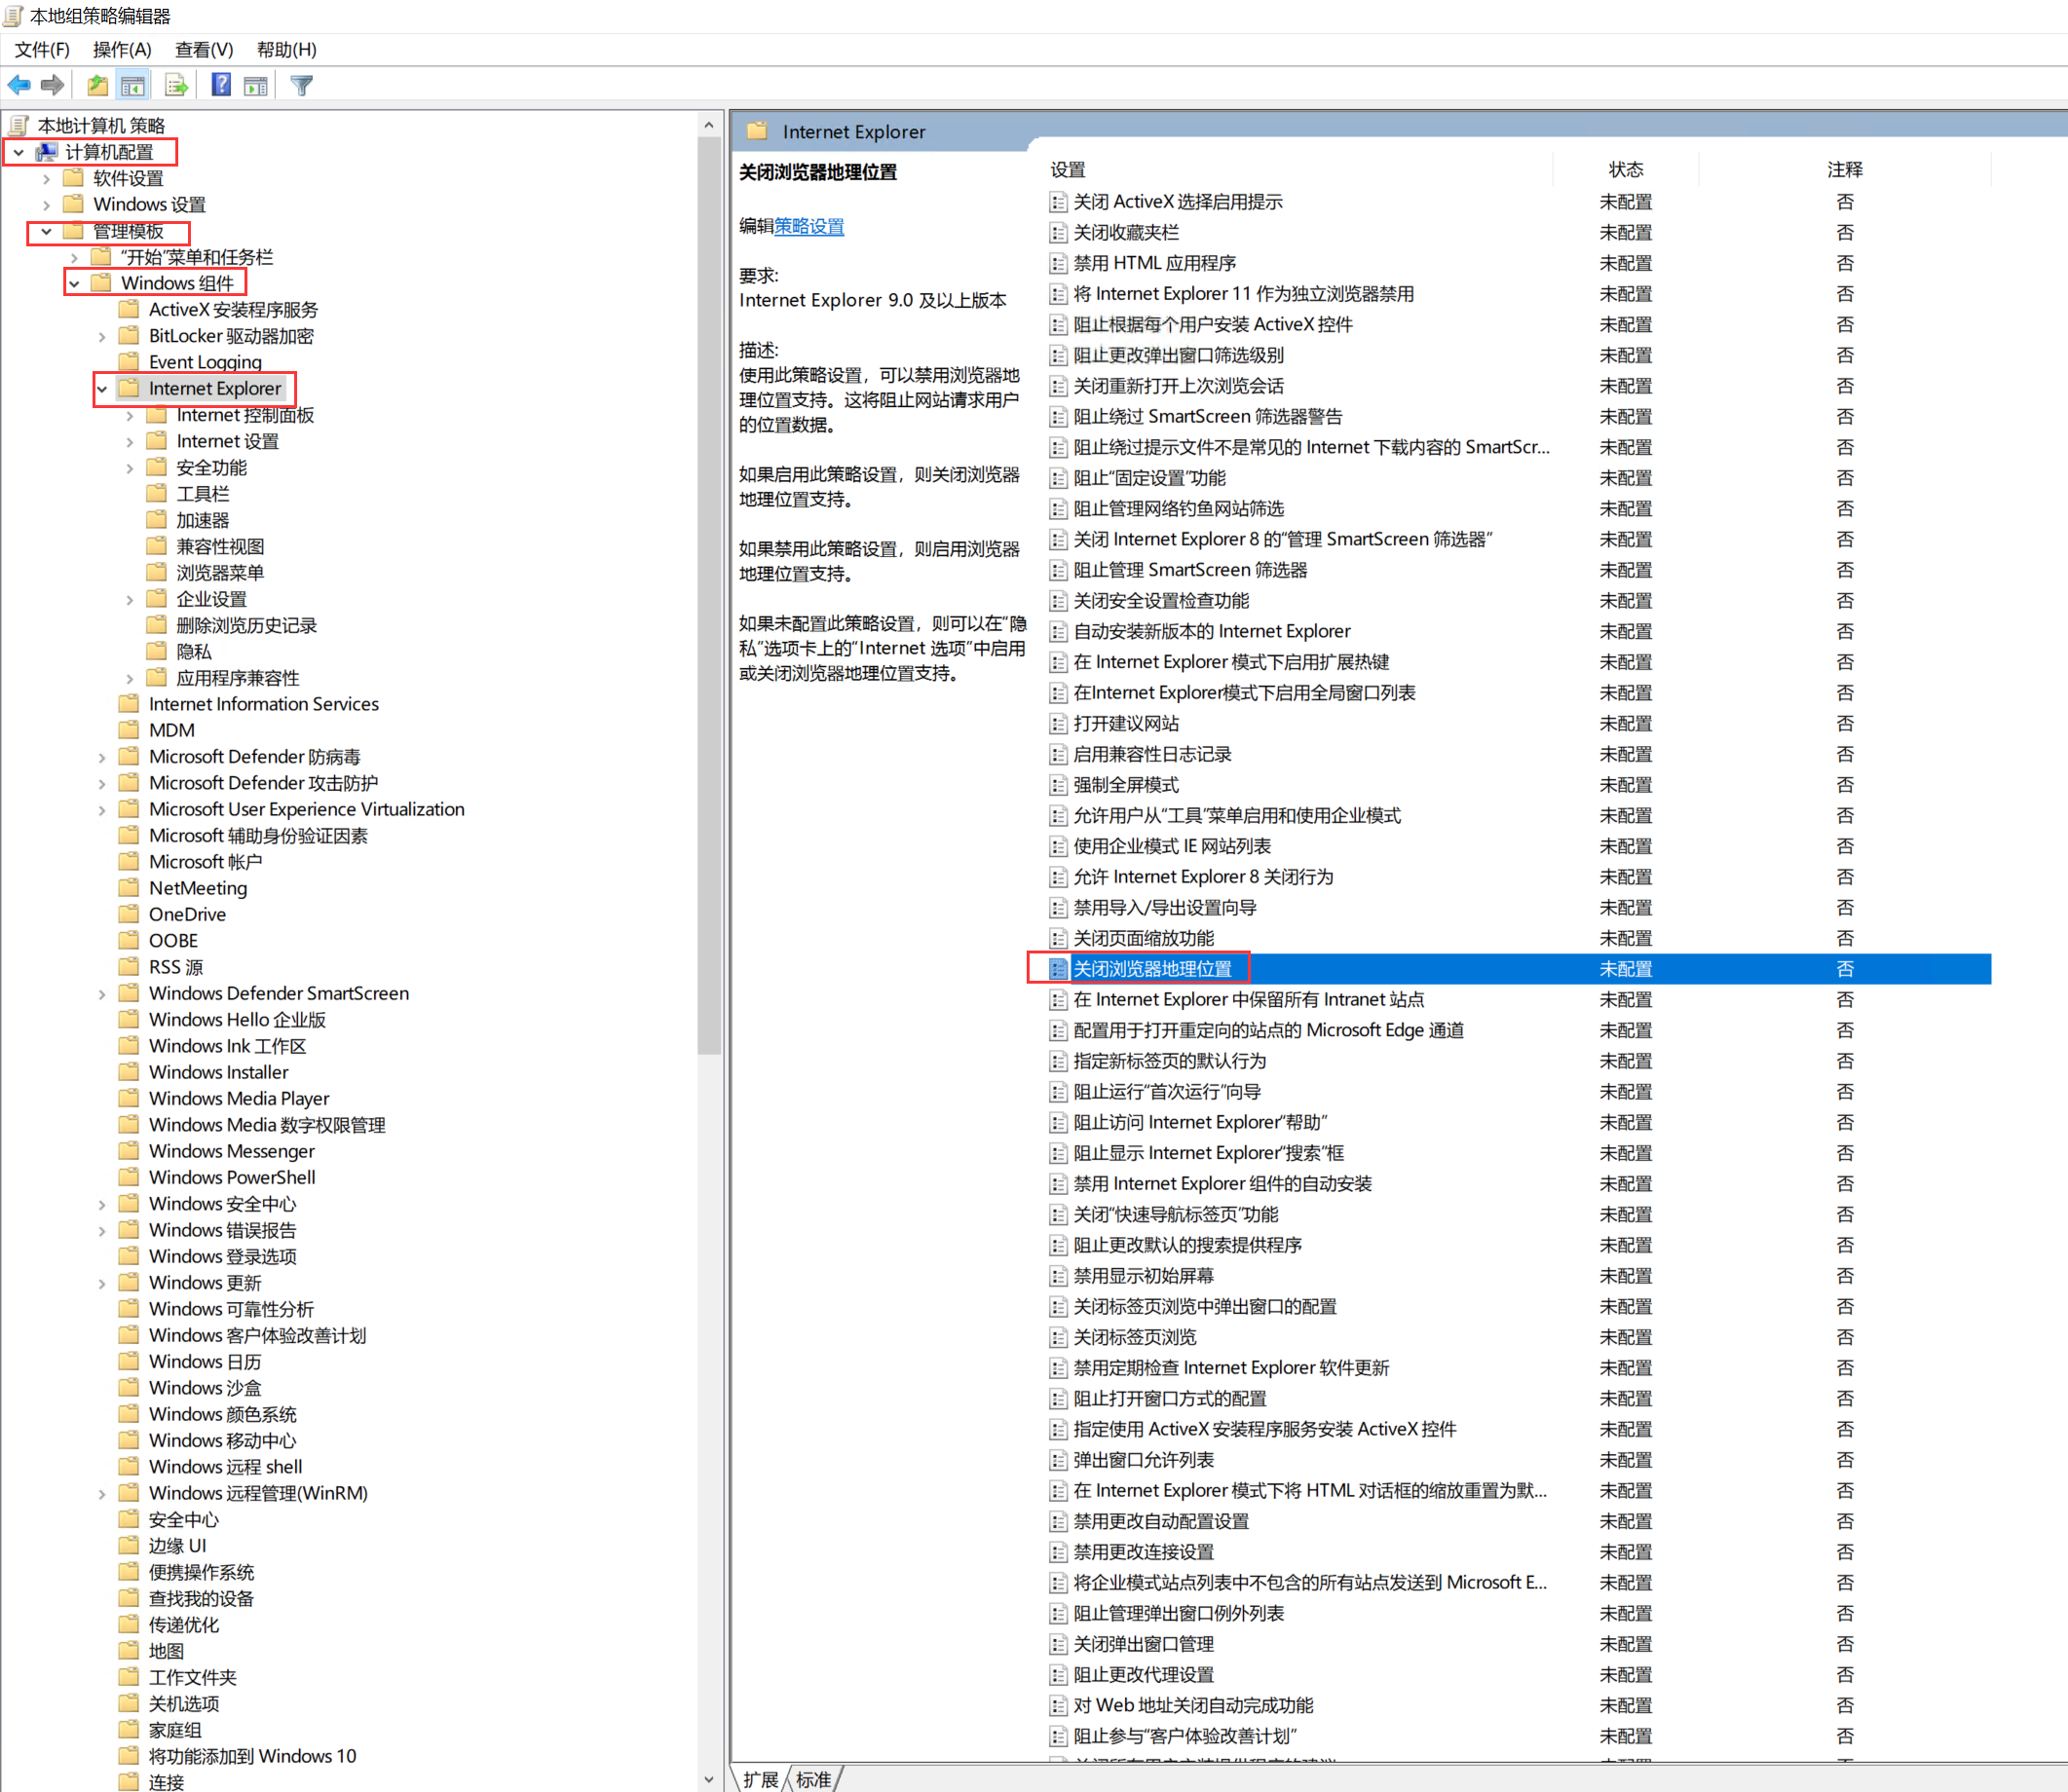Open the 操作(A) menu
This screenshot has width=2068, height=1792.
[121, 50]
